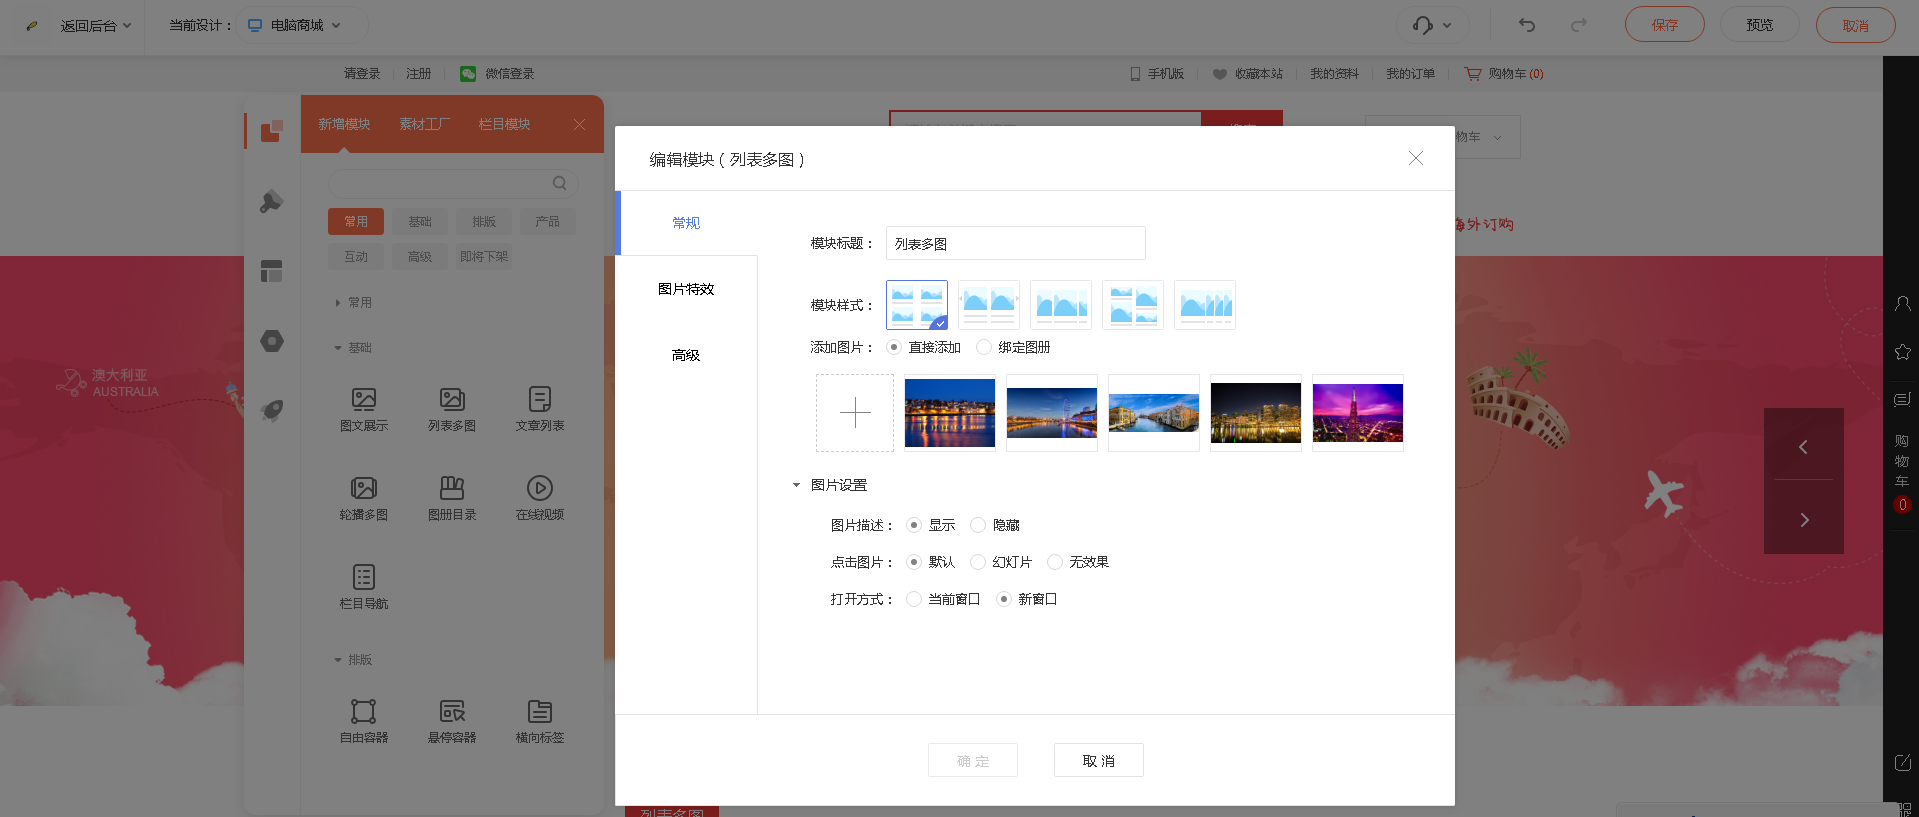The width and height of the screenshot is (1919, 817).
Task: Click the search icon in module panel
Action: click(560, 183)
